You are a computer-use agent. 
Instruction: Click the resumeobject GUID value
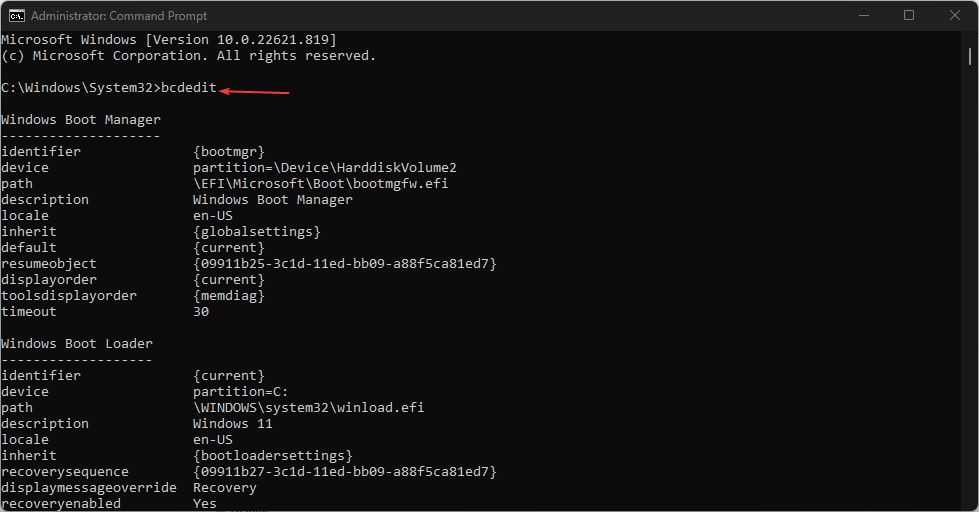[x=345, y=263]
